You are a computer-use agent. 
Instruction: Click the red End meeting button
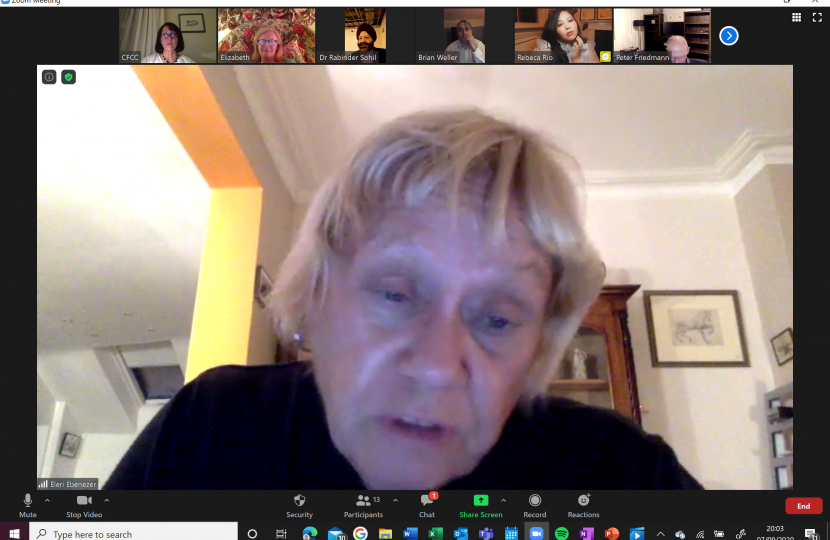click(803, 506)
